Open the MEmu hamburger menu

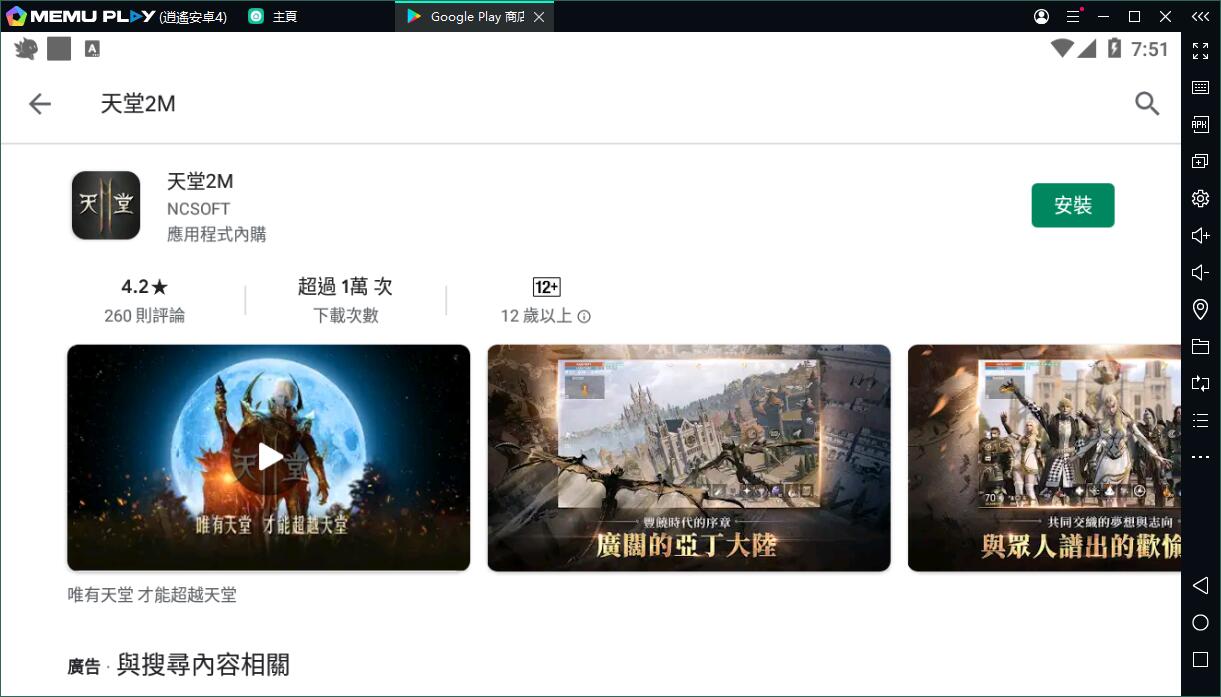1074,16
